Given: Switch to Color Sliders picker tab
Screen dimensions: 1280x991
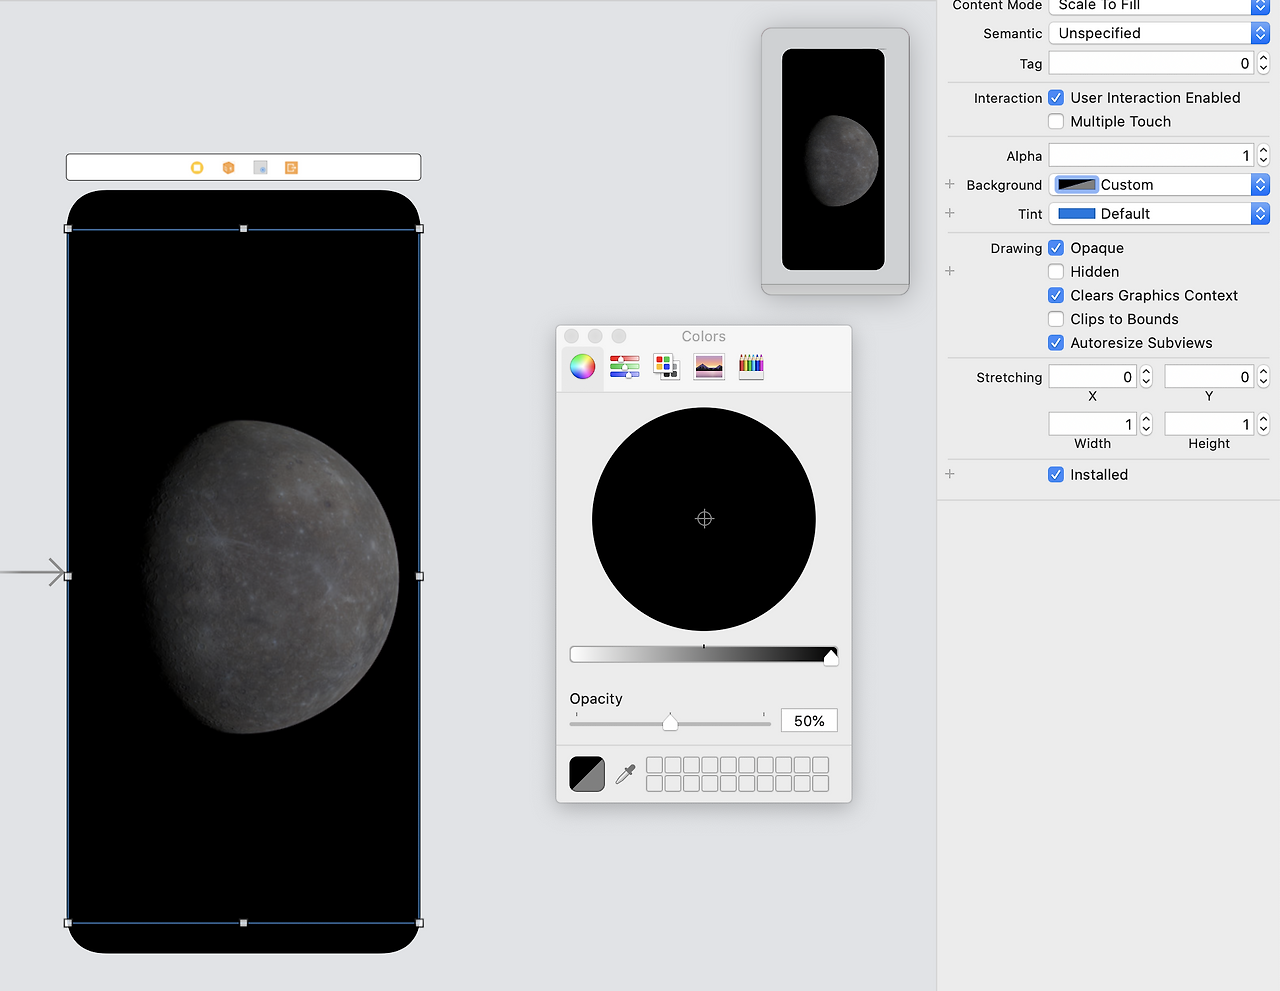Looking at the screenshot, I should (x=624, y=367).
